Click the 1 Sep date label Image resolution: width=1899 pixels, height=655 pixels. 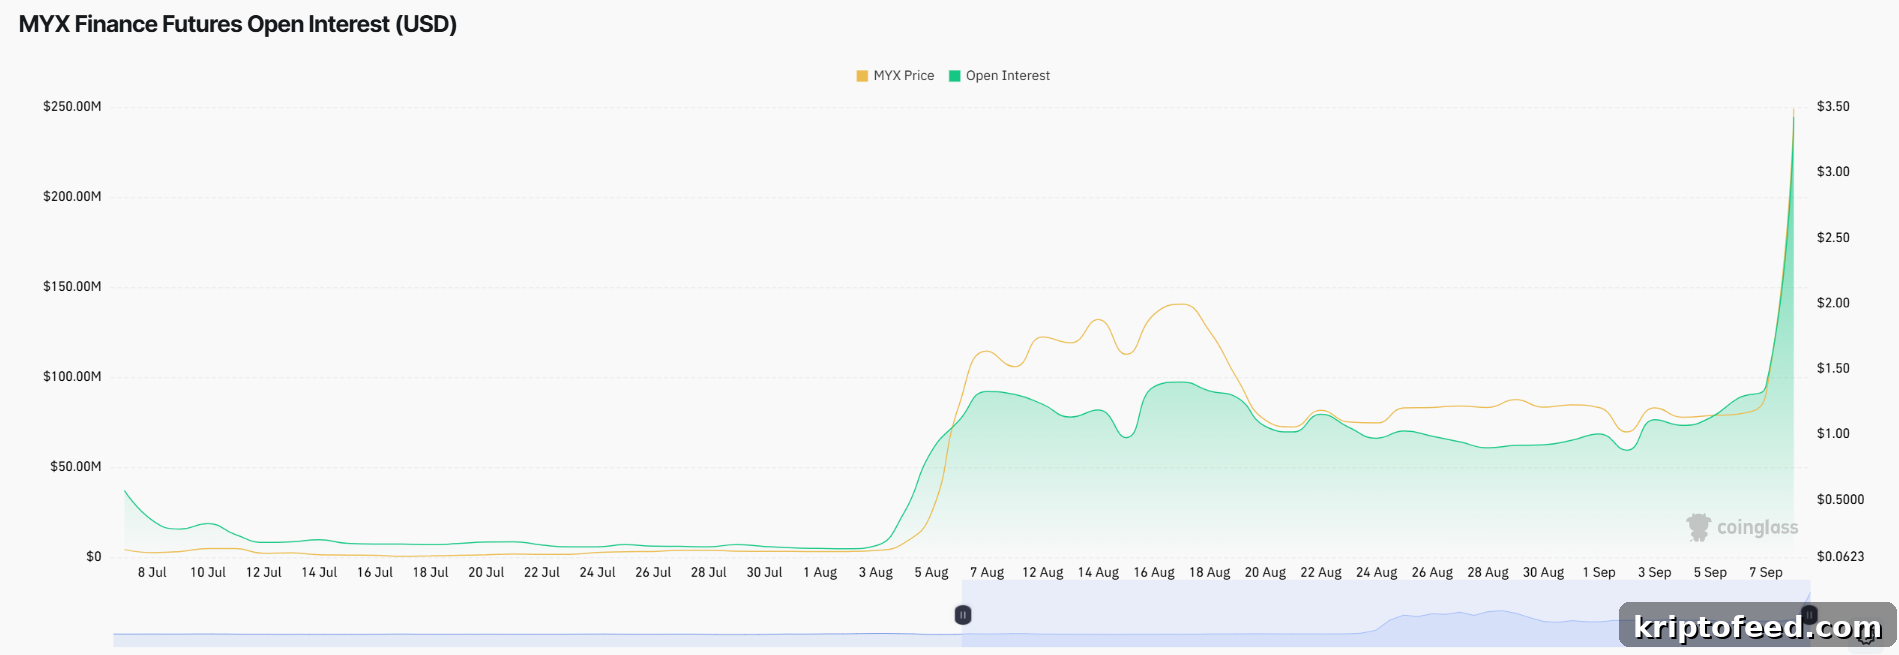(x=1599, y=573)
